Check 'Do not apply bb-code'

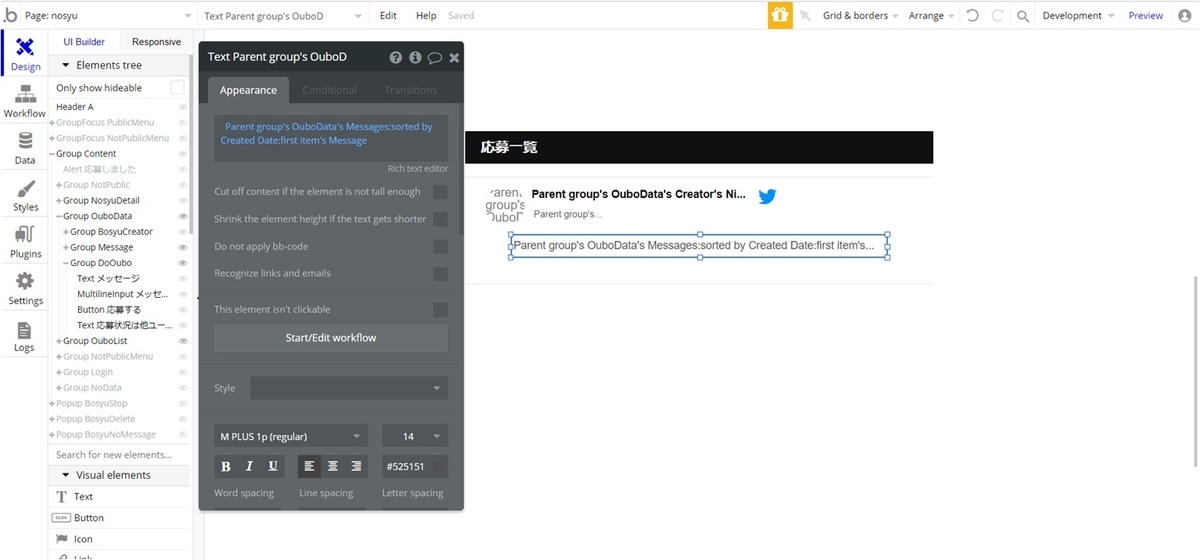(440, 246)
